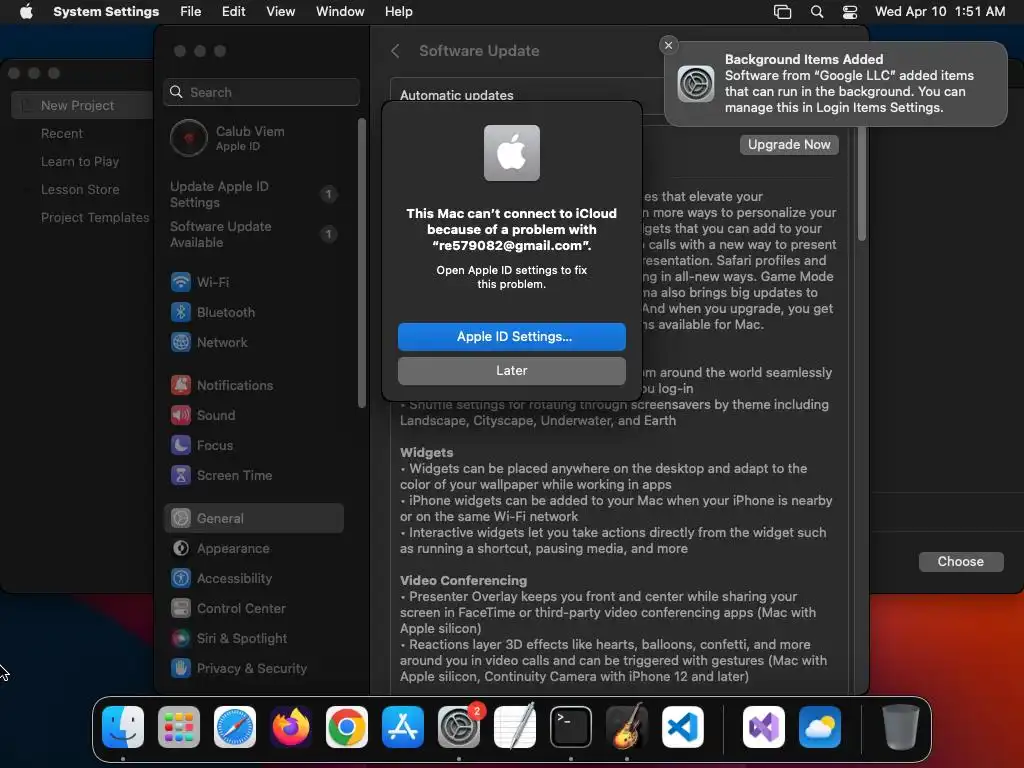Open Control Center in menu bar
Viewport: 1024px width, 768px height.
(x=850, y=12)
